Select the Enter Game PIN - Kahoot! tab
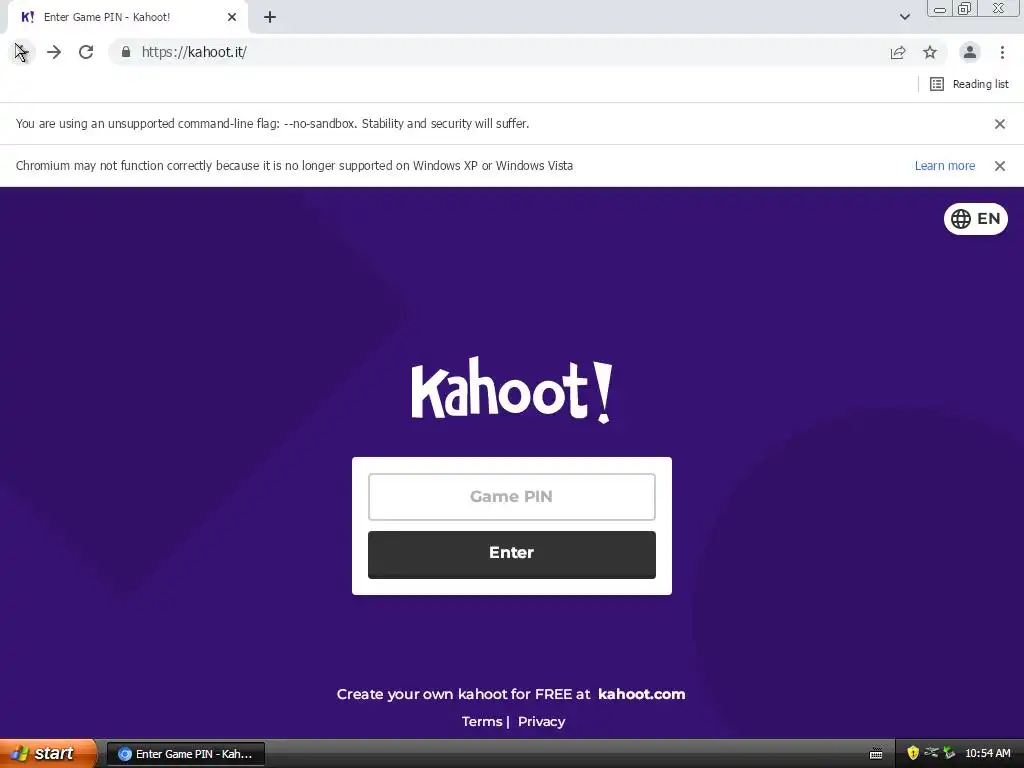Image resolution: width=1024 pixels, height=768 pixels. 127,17
